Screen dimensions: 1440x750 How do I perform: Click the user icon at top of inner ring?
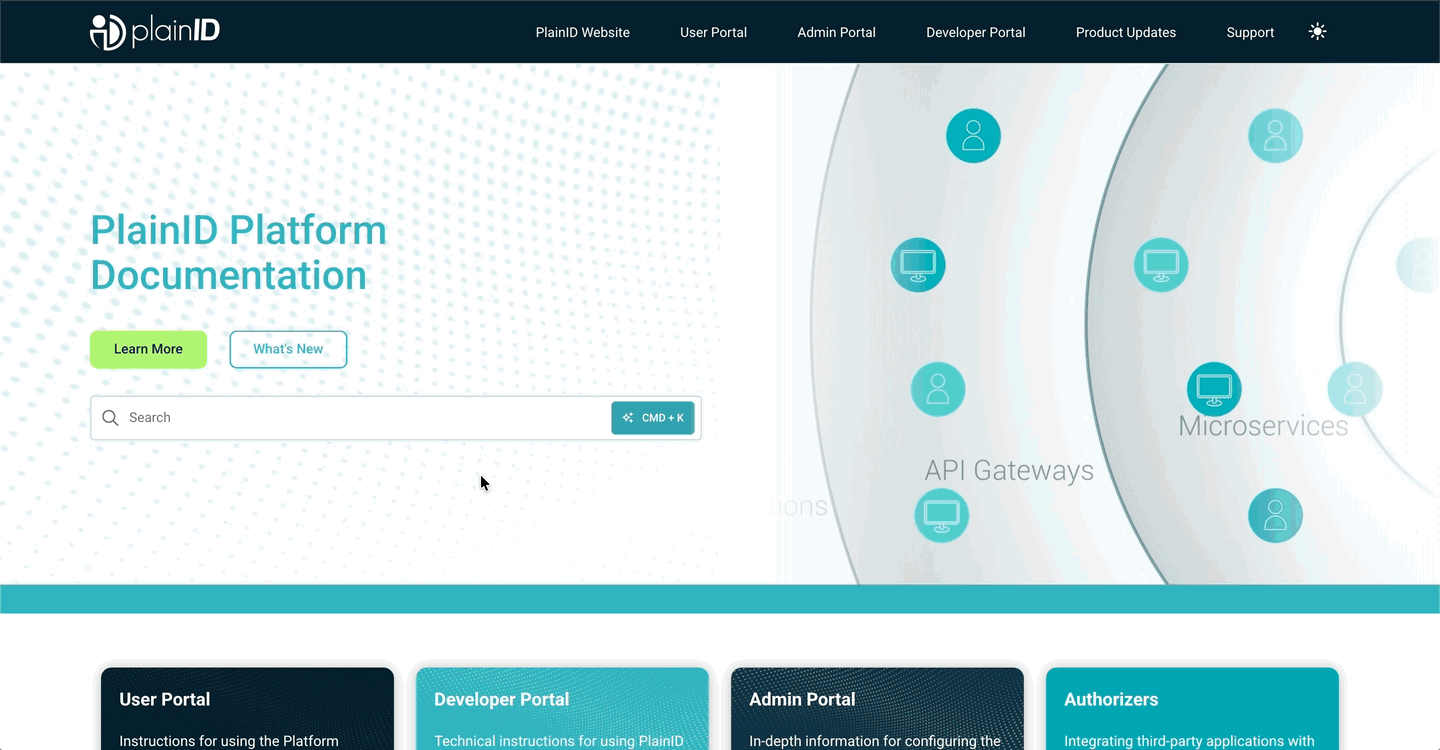tap(973, 136)
